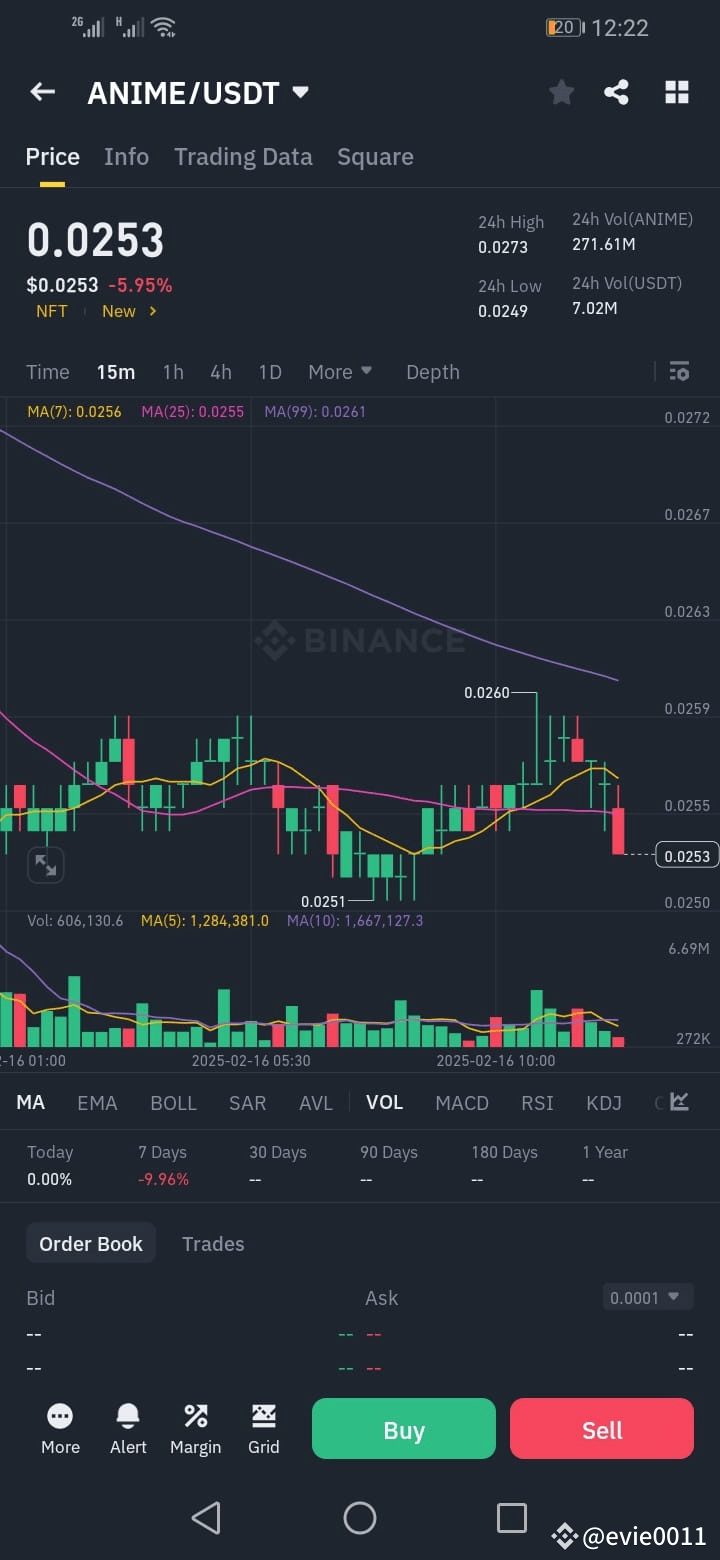The image size is (720, 1560).
Task: Switch to the Trading Data tab
Action: coord(243,156)
